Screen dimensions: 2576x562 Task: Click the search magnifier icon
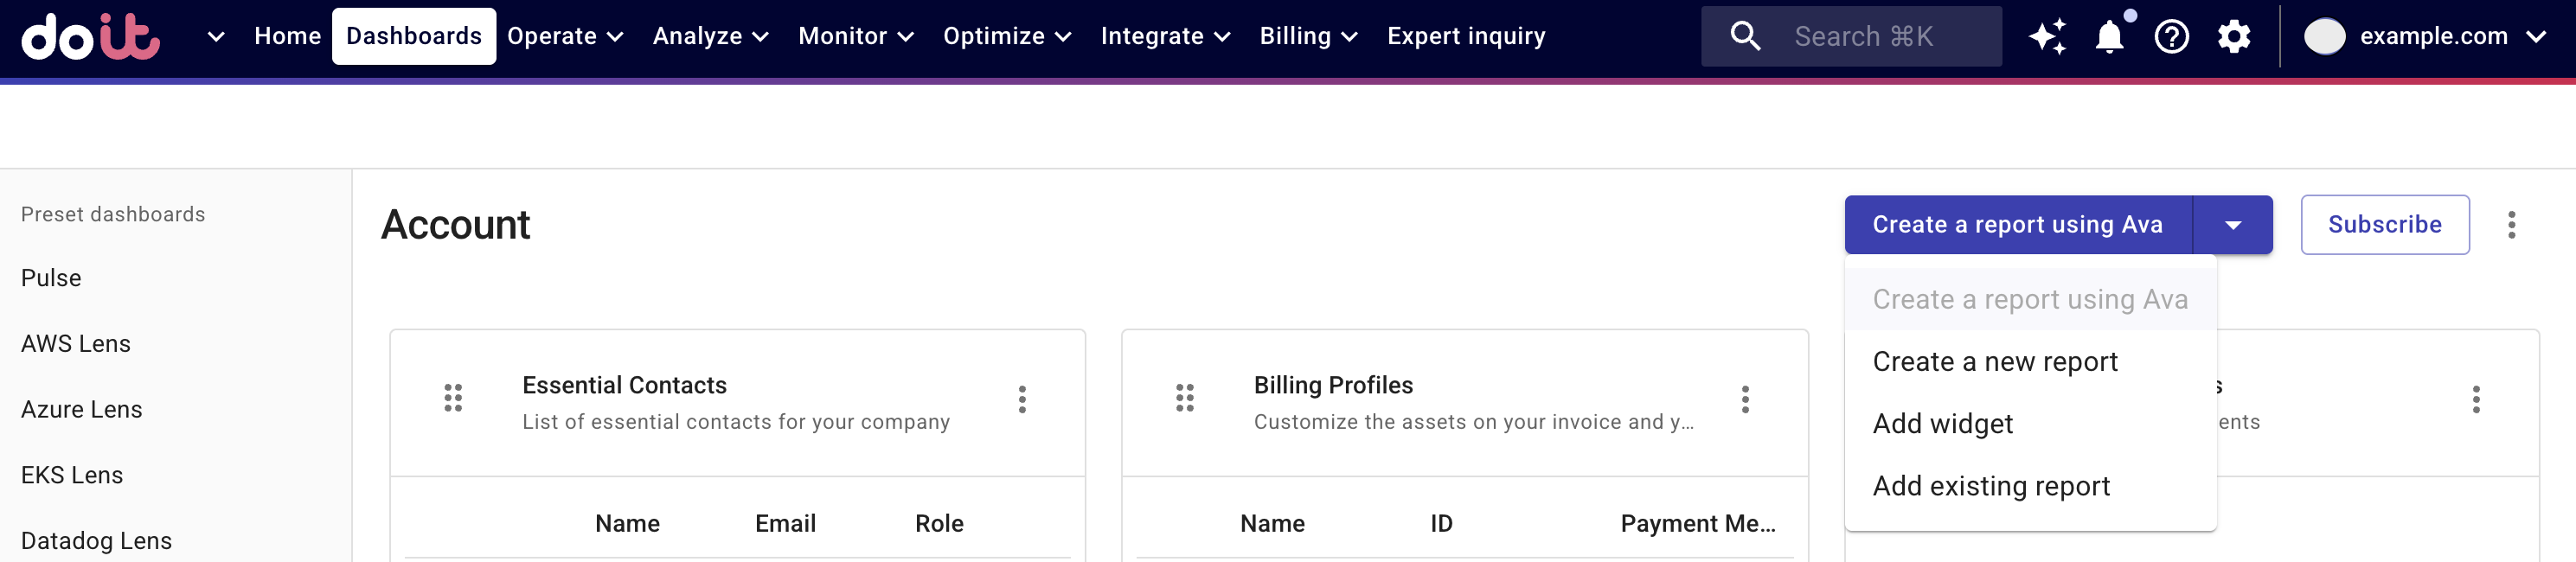coord(1746,36)
